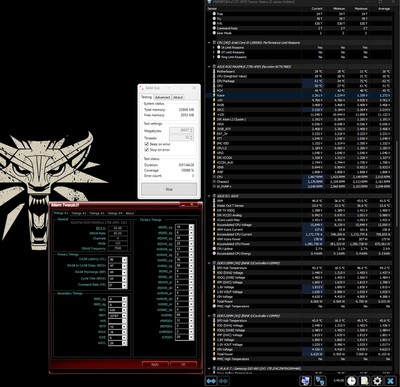The height and width of the screenshot is (387, 400).
Task: Open the CAS# Latency (CL) dropdown
Action: tap(124, 260)
